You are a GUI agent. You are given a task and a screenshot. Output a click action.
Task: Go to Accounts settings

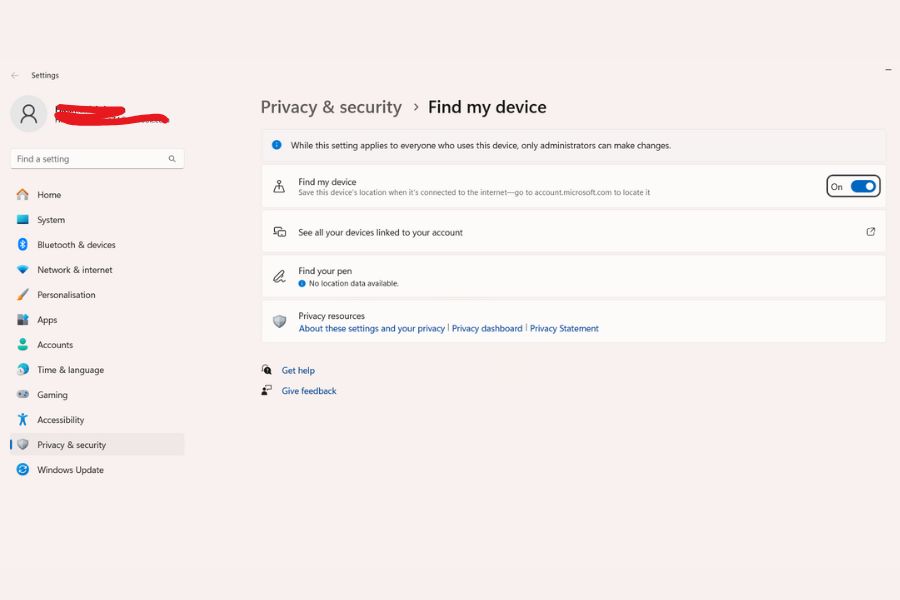tap(55, 345)
